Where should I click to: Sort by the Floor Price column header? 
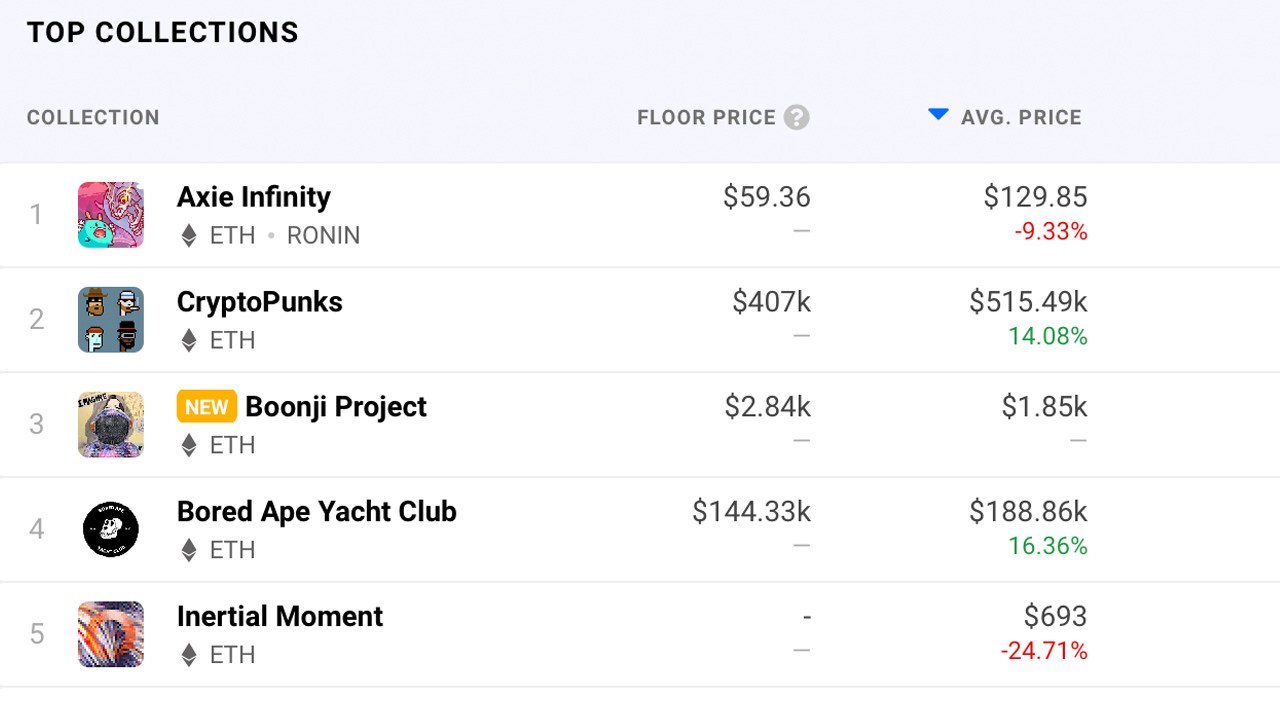click(x=706, y=118)
